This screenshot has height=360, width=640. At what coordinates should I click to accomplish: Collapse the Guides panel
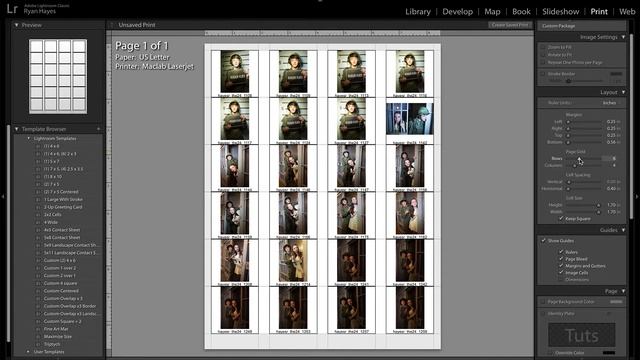pyautogui.click(x=623, y=230)
